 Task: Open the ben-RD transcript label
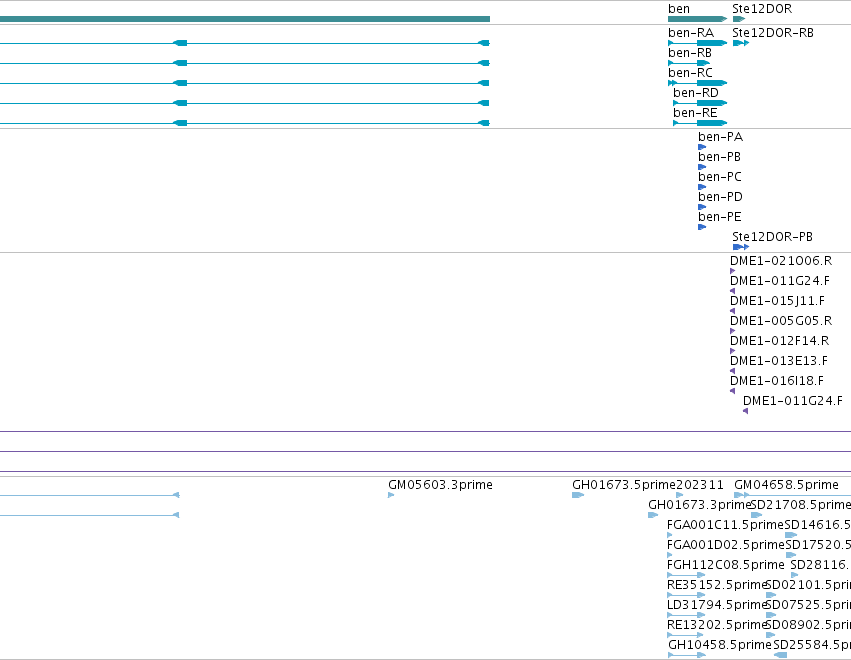pyautogui.click(x=695, y=93)
